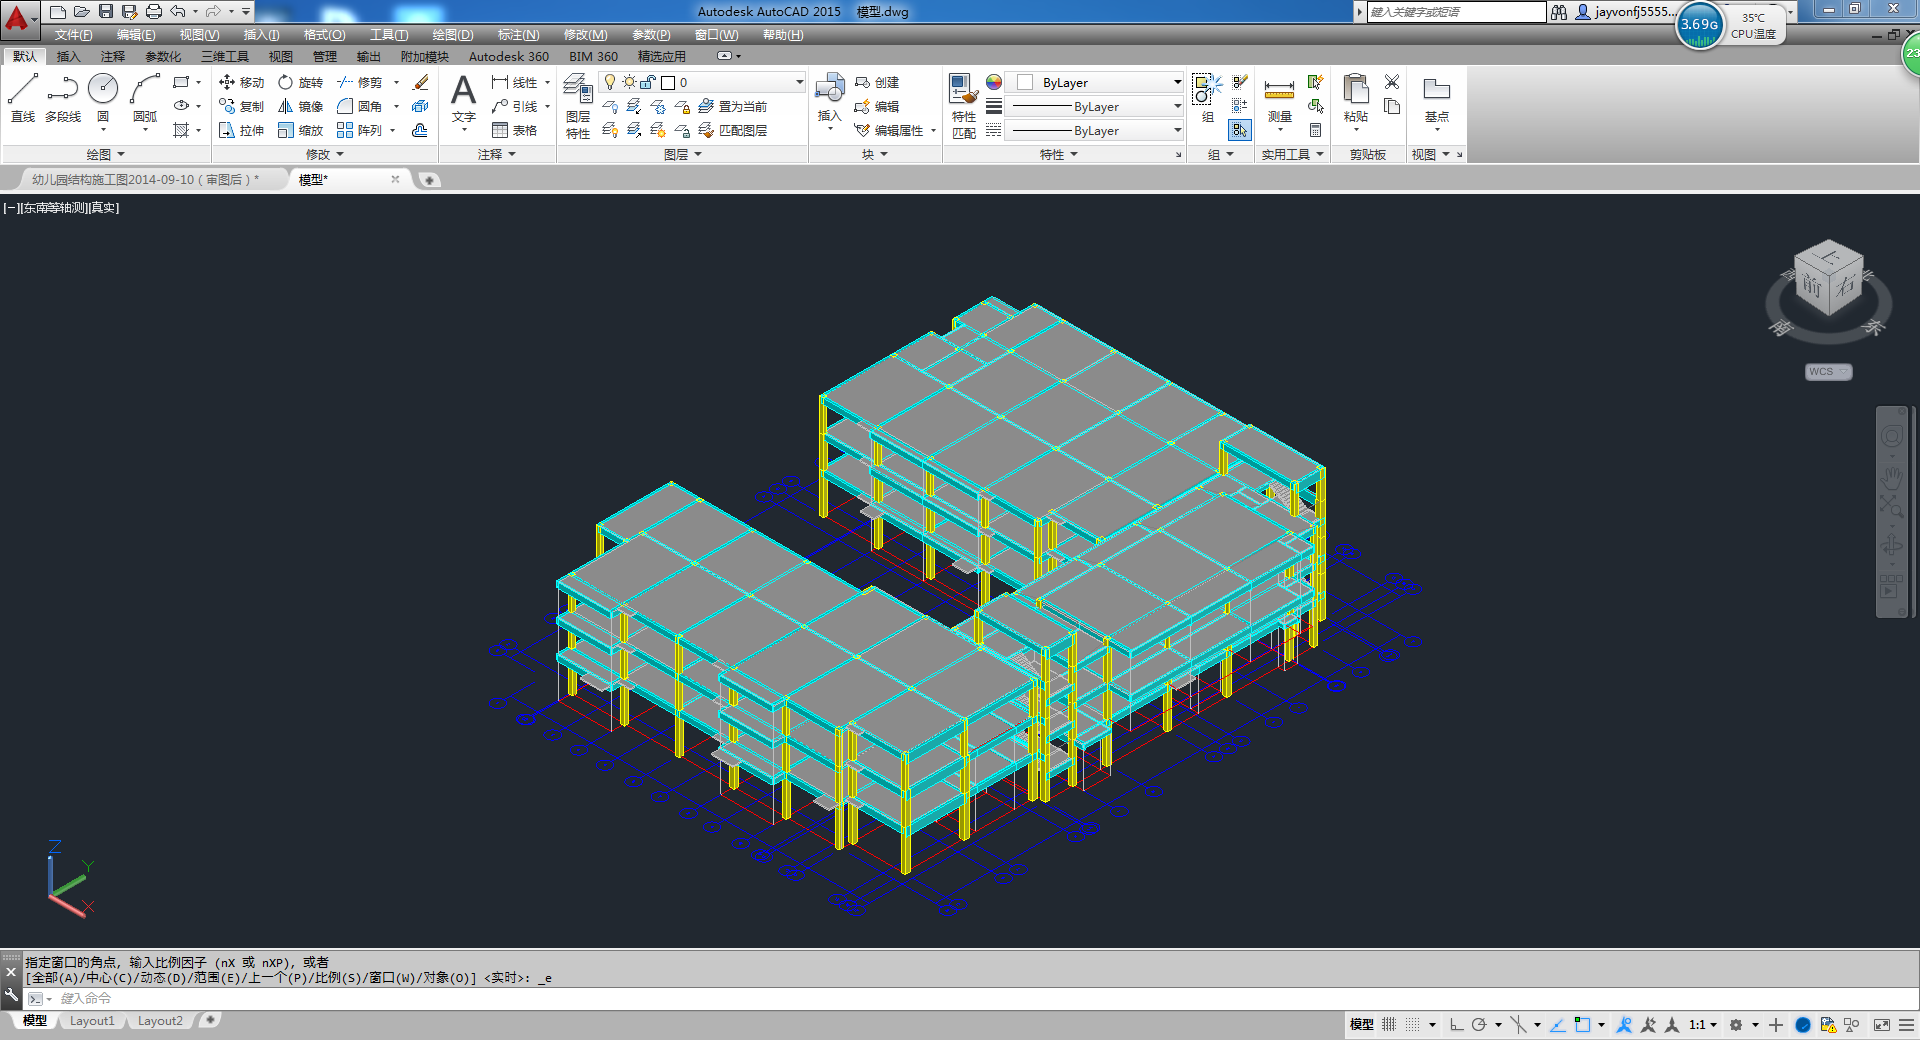
Task: Click the layer color square swatch
Action: tap(668, 83)
